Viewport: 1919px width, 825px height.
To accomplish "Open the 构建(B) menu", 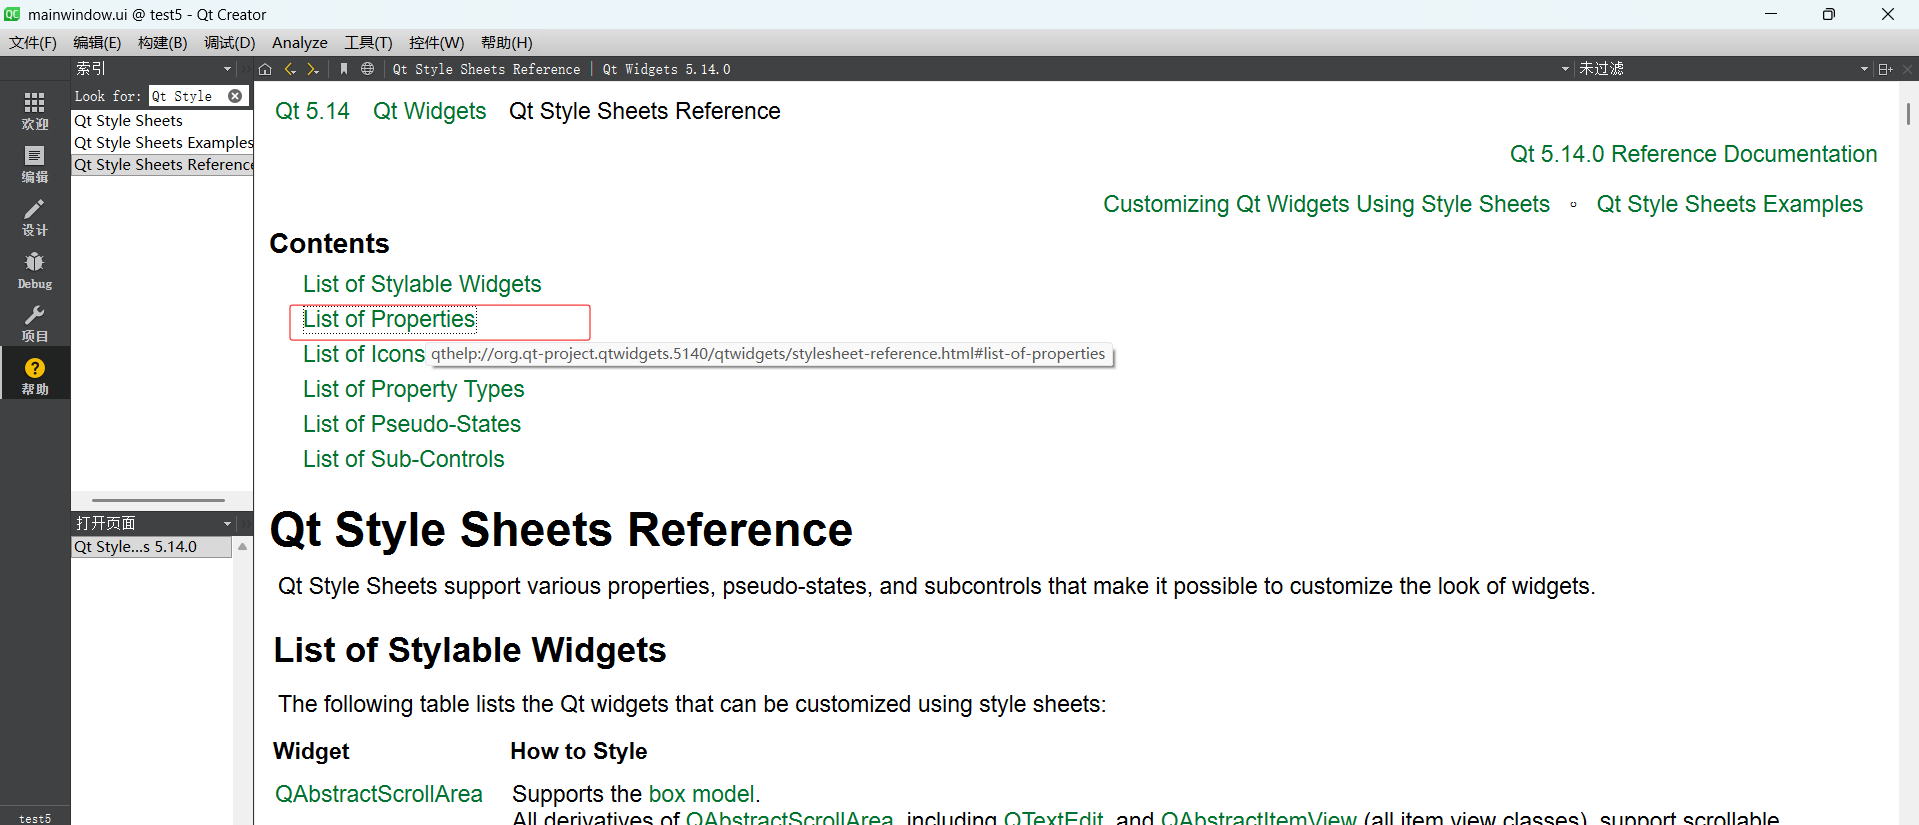I will pyautogui.click(x=162, y=43).
